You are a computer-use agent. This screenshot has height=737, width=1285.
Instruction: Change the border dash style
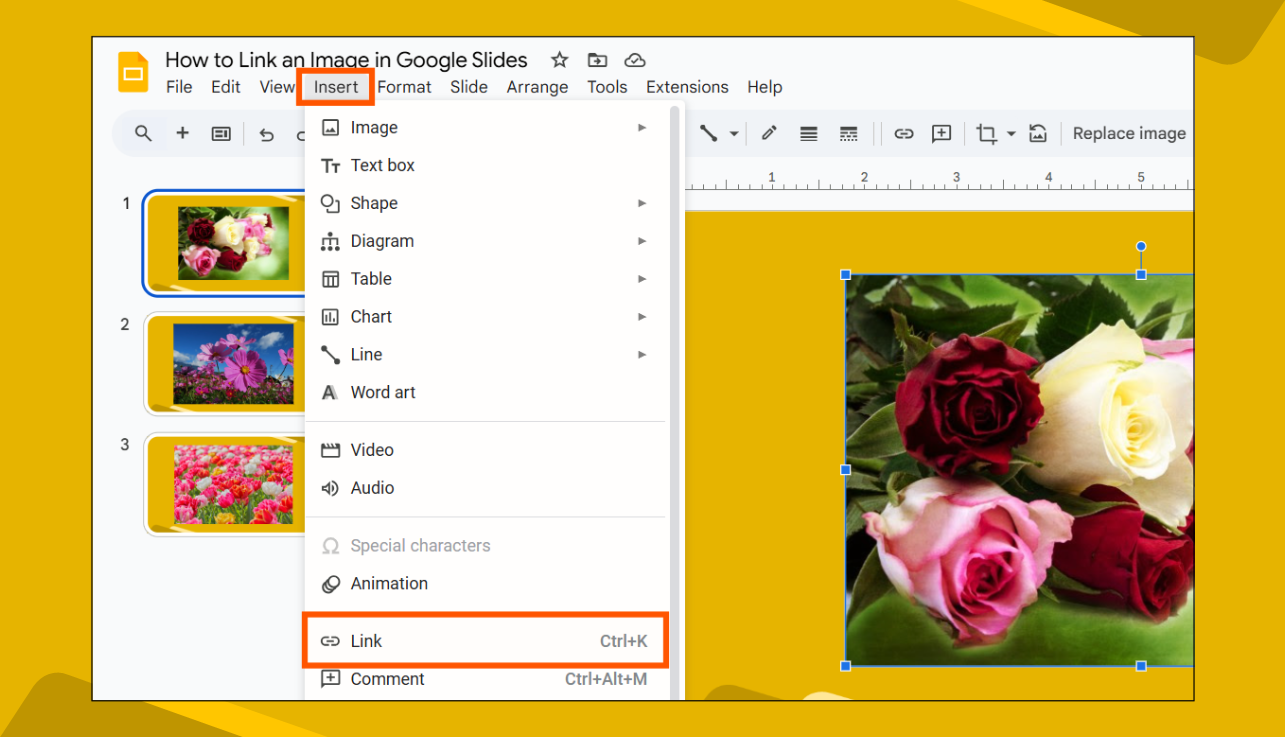[849, 133]
